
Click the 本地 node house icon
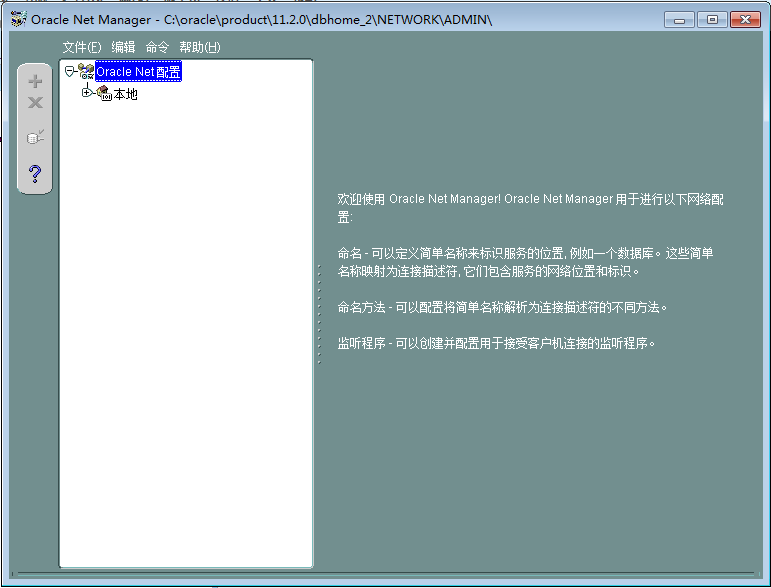[104, 93]
